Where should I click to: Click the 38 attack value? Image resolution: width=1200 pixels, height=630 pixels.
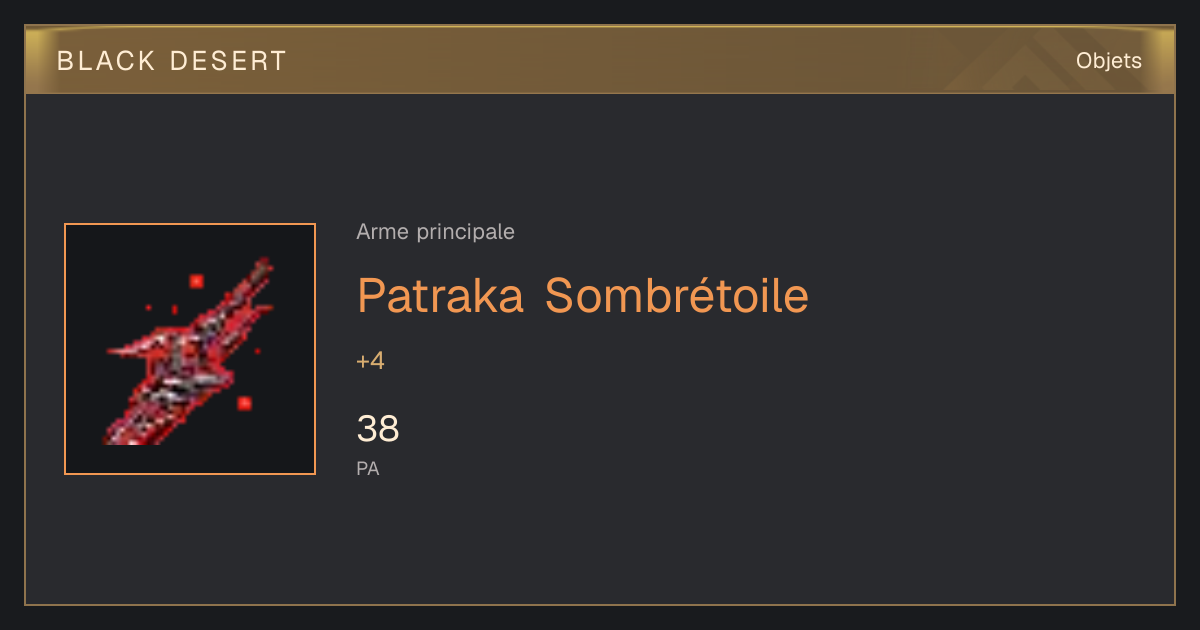378,429
